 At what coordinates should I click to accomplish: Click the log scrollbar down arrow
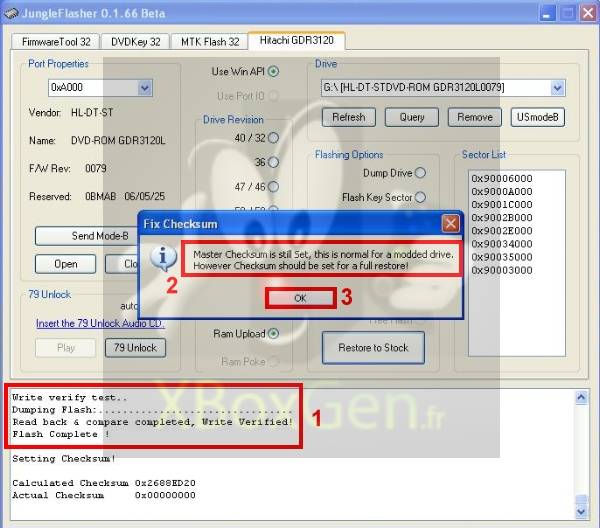coord(581,512)
